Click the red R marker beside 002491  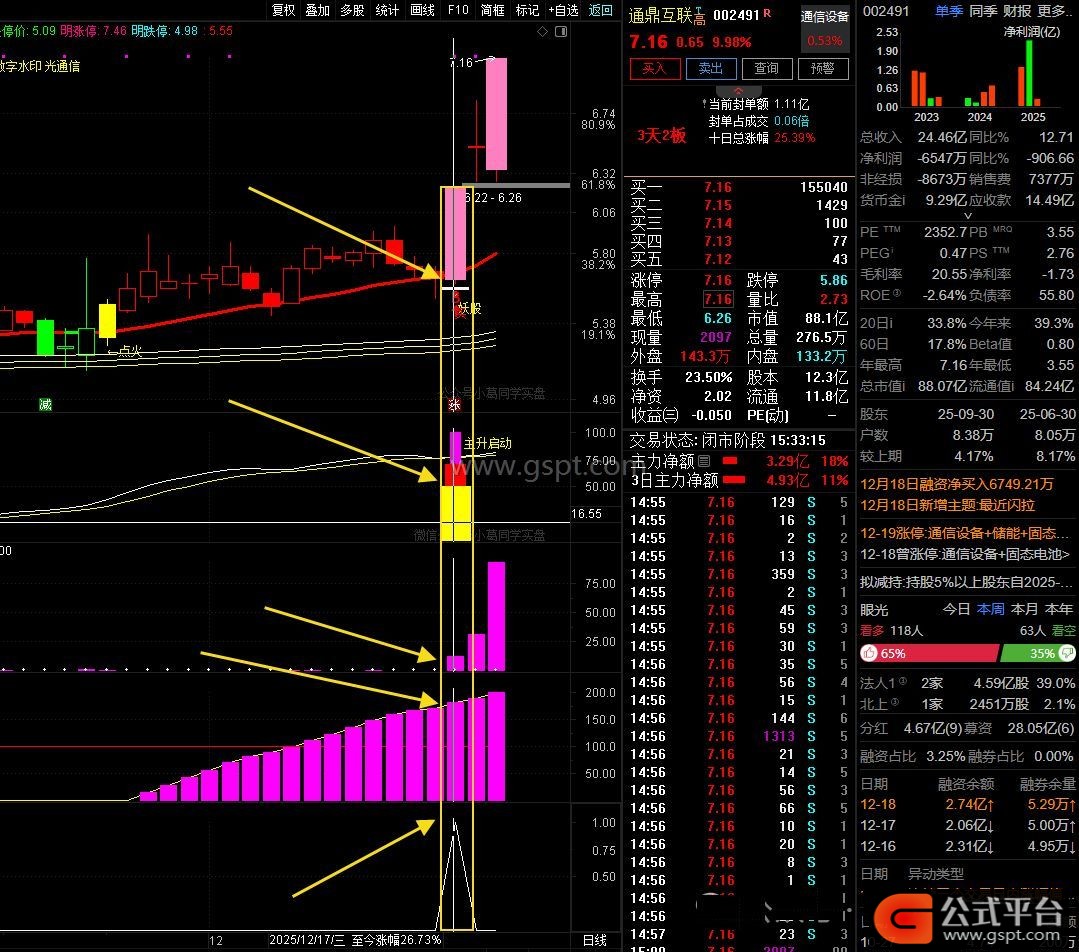767,14
